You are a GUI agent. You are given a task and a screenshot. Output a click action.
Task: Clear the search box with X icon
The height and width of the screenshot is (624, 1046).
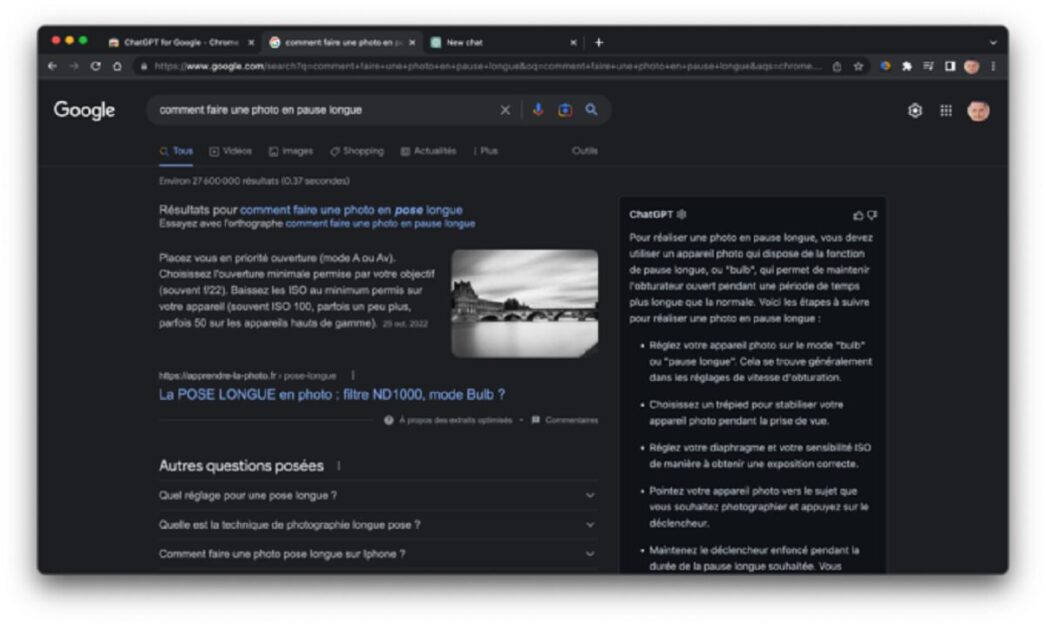(x=505, y=110)
